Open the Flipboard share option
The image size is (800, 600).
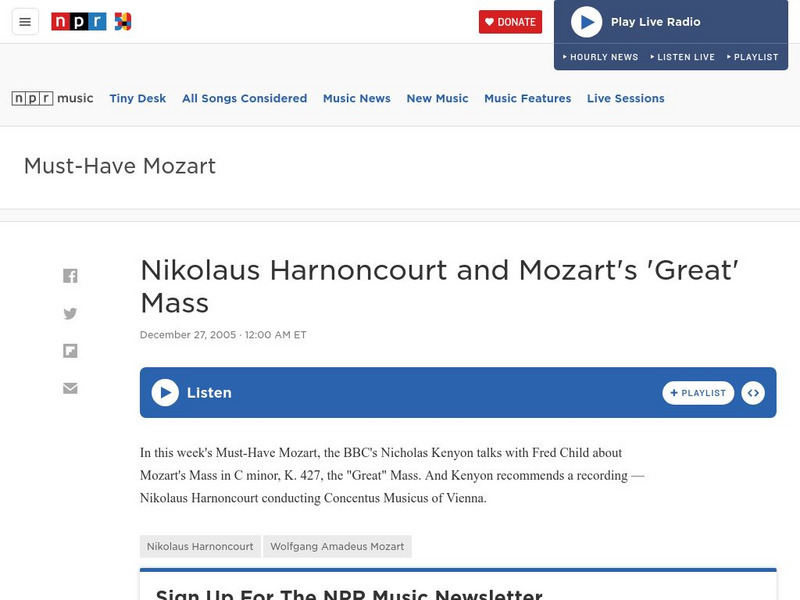pos(70,350)
